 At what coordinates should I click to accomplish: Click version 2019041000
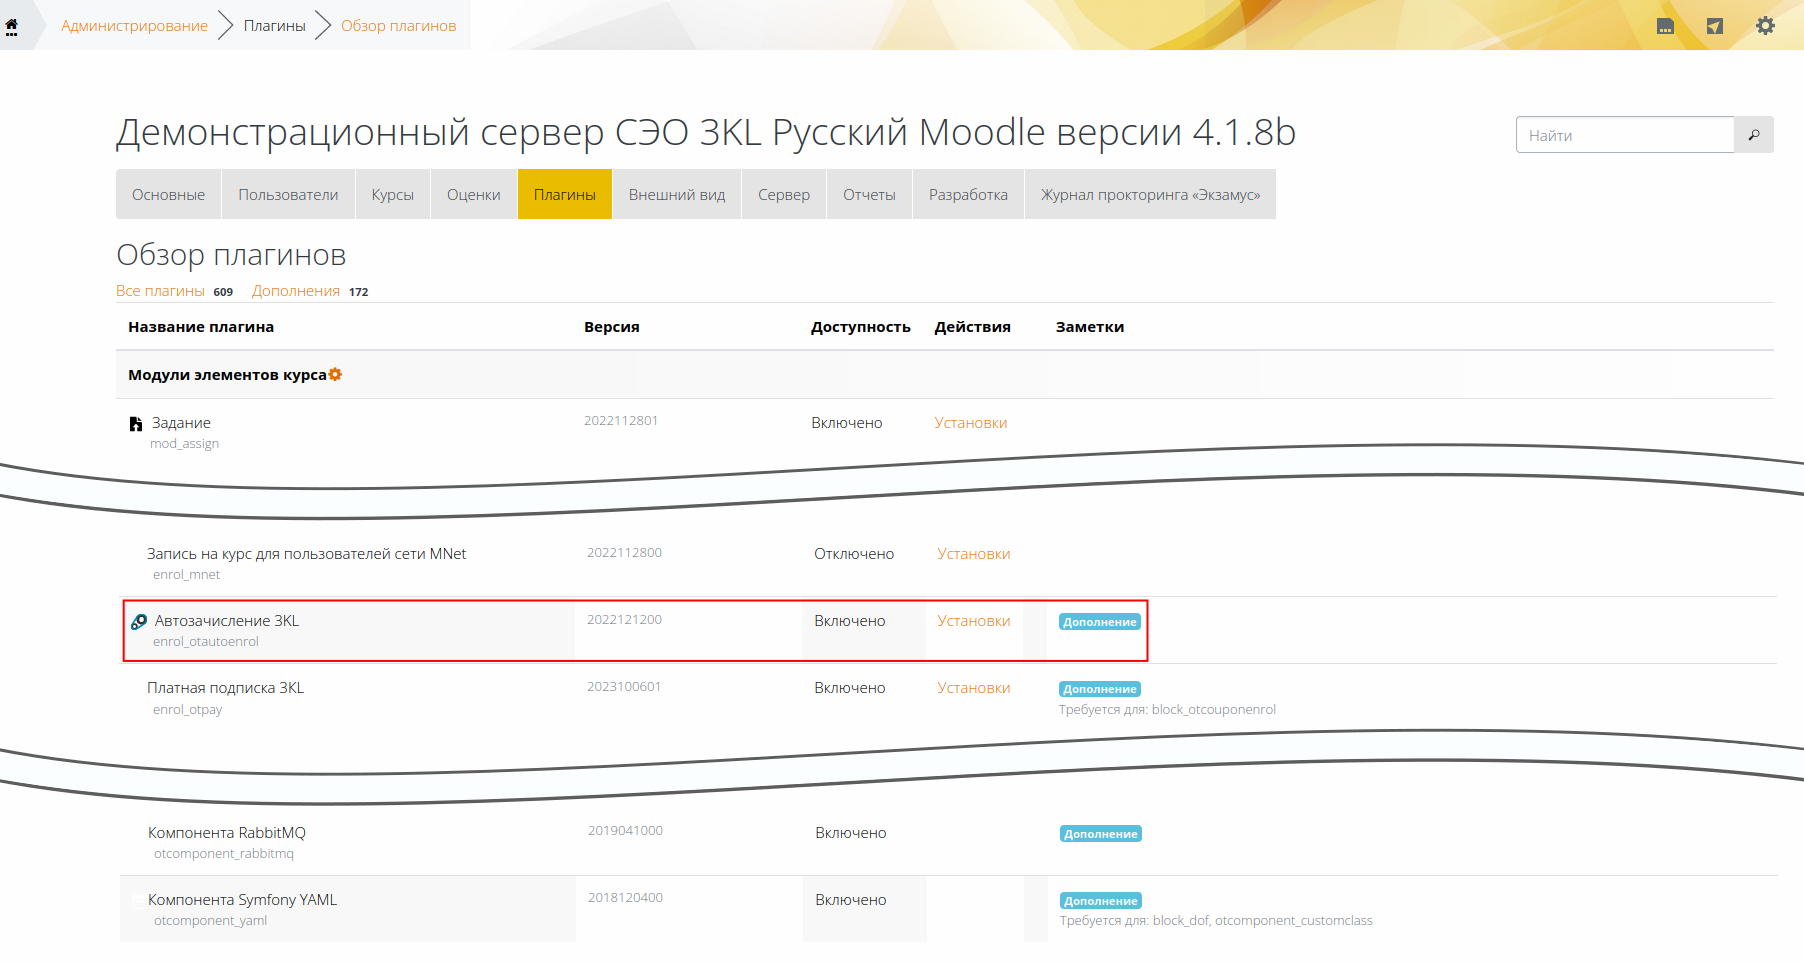(625, 831)
